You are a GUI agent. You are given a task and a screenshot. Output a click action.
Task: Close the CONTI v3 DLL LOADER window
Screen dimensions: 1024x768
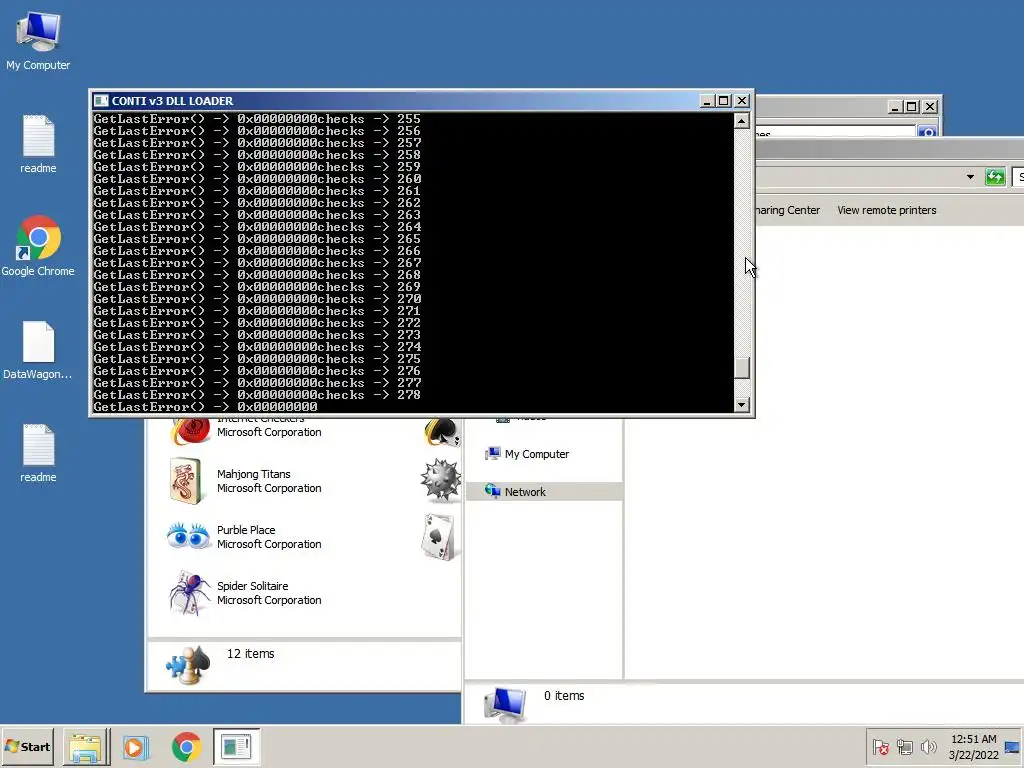(x=742, y=101)
